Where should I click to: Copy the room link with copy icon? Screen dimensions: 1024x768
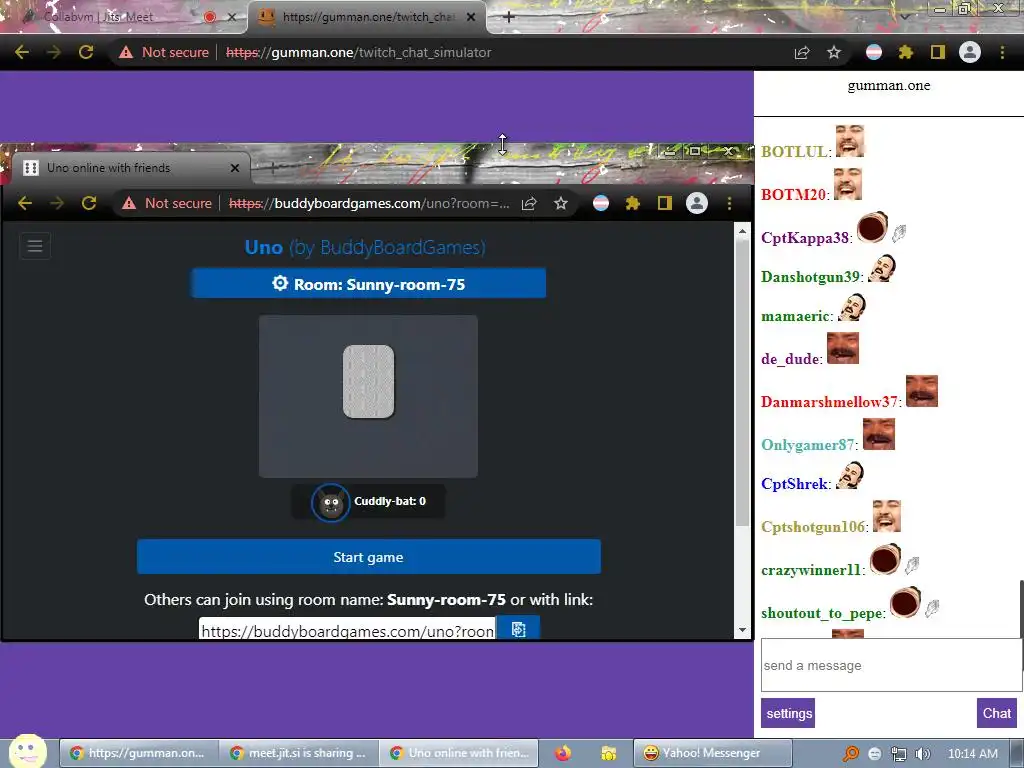pyautogui.click(x=518, y=628)
